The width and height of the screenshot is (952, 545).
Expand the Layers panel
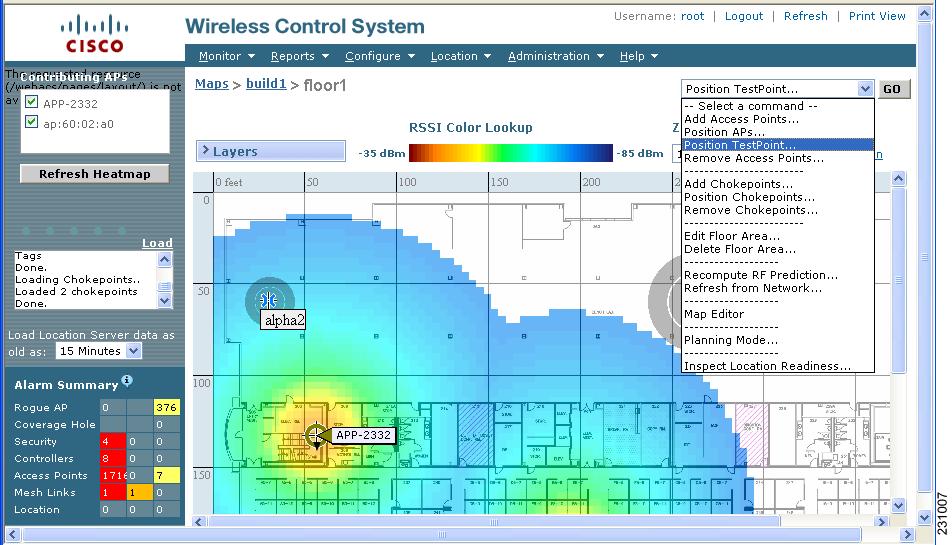[271, 151]
